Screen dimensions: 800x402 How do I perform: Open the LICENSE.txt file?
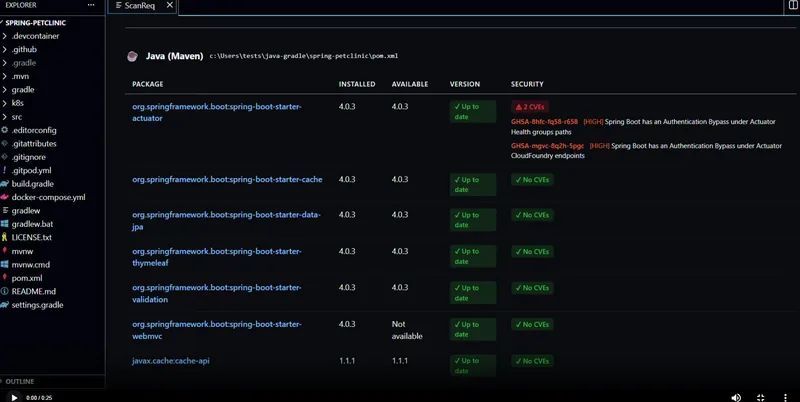31,237
